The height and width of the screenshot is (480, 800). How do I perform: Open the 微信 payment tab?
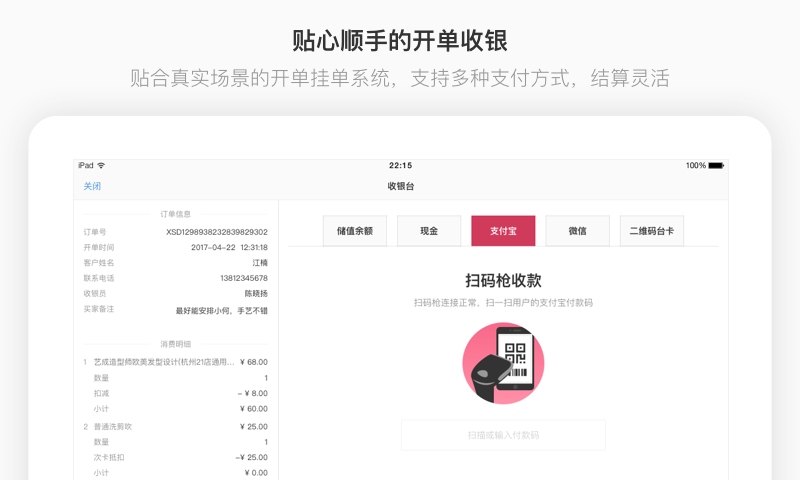point(577,231)
